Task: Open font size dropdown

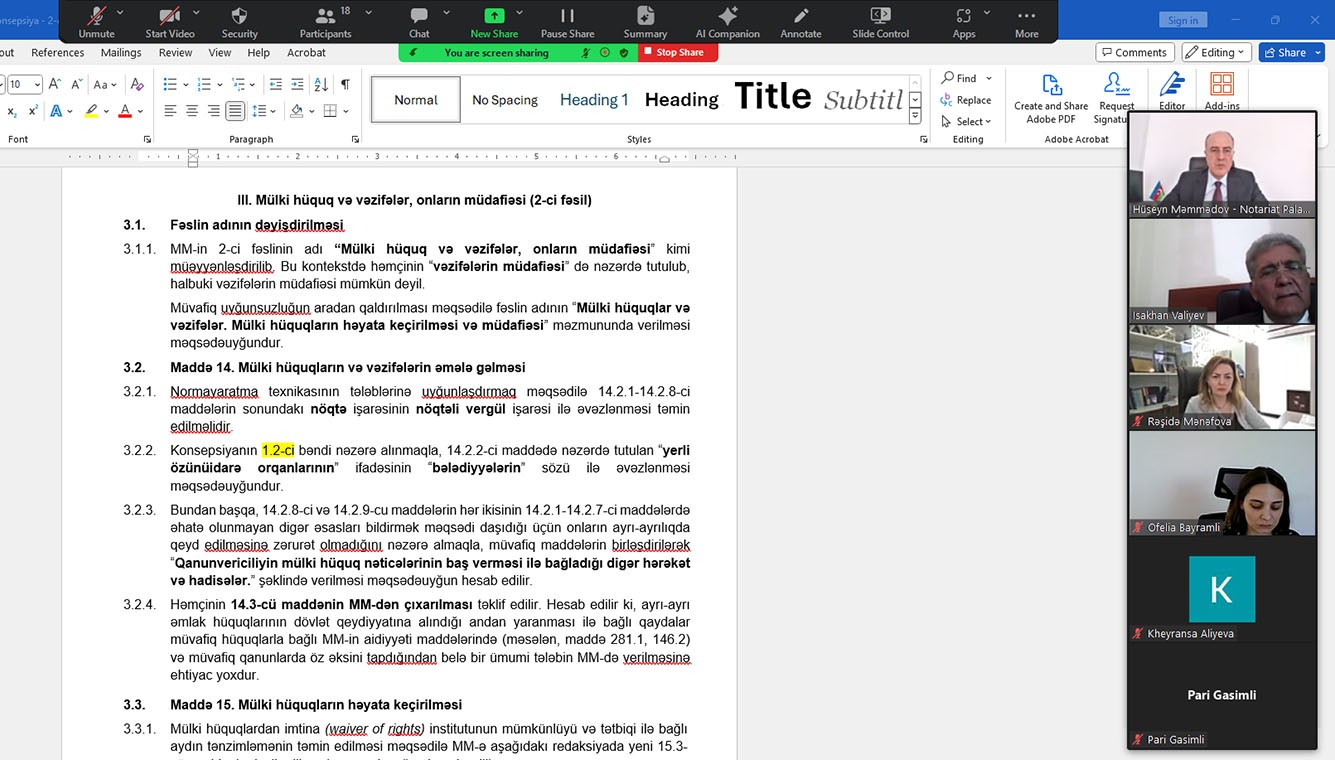Action: click(37, 85)
